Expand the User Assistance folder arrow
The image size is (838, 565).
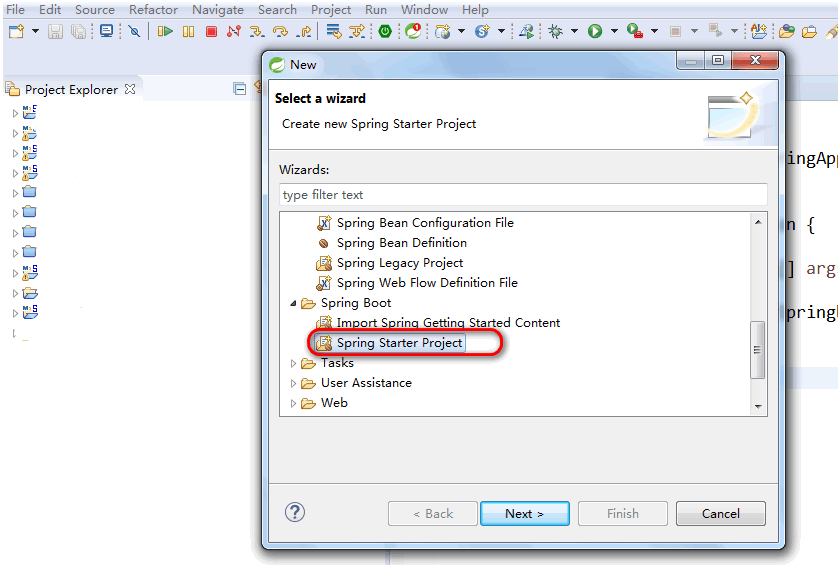point(293,383)
